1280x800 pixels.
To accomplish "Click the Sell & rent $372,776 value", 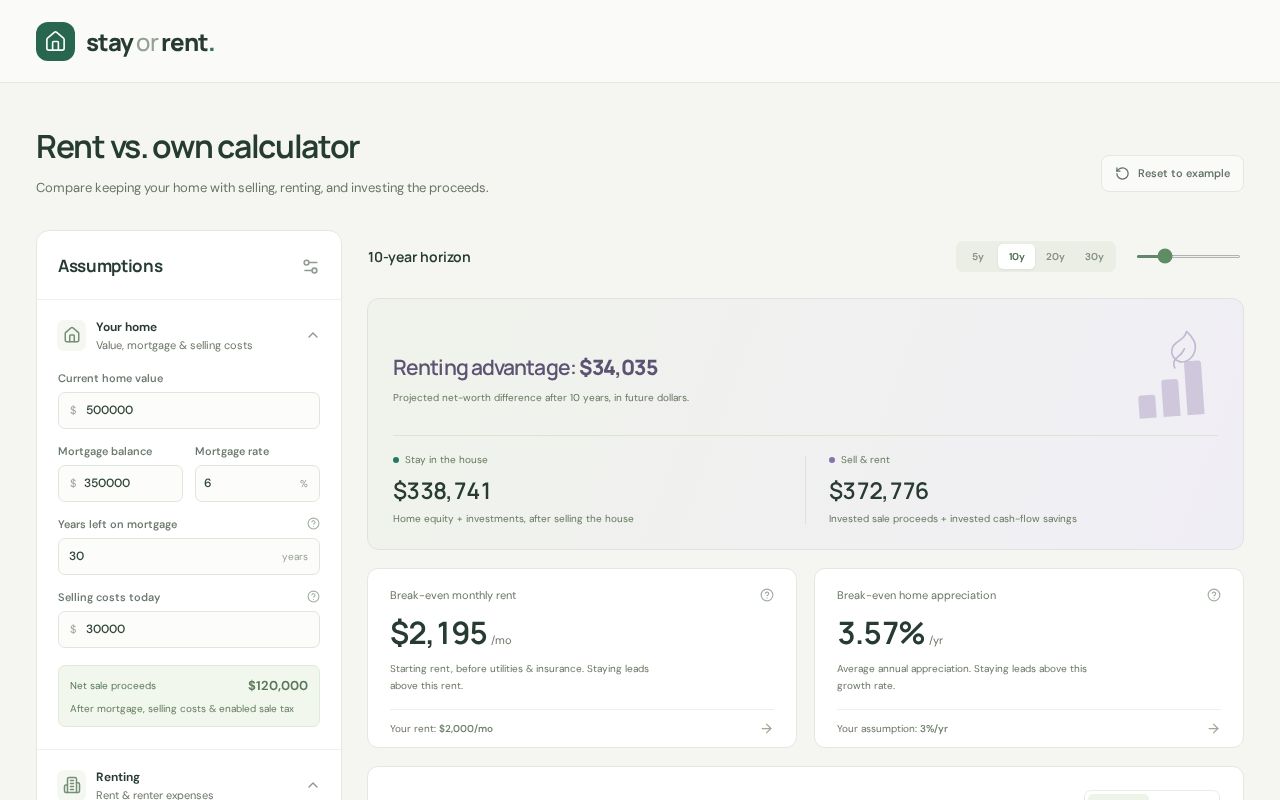I will [x=878, y=491].
